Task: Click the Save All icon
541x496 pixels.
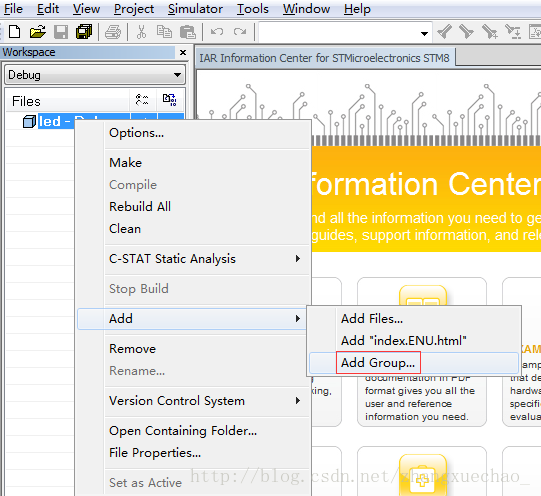Action: pos(84,32)
